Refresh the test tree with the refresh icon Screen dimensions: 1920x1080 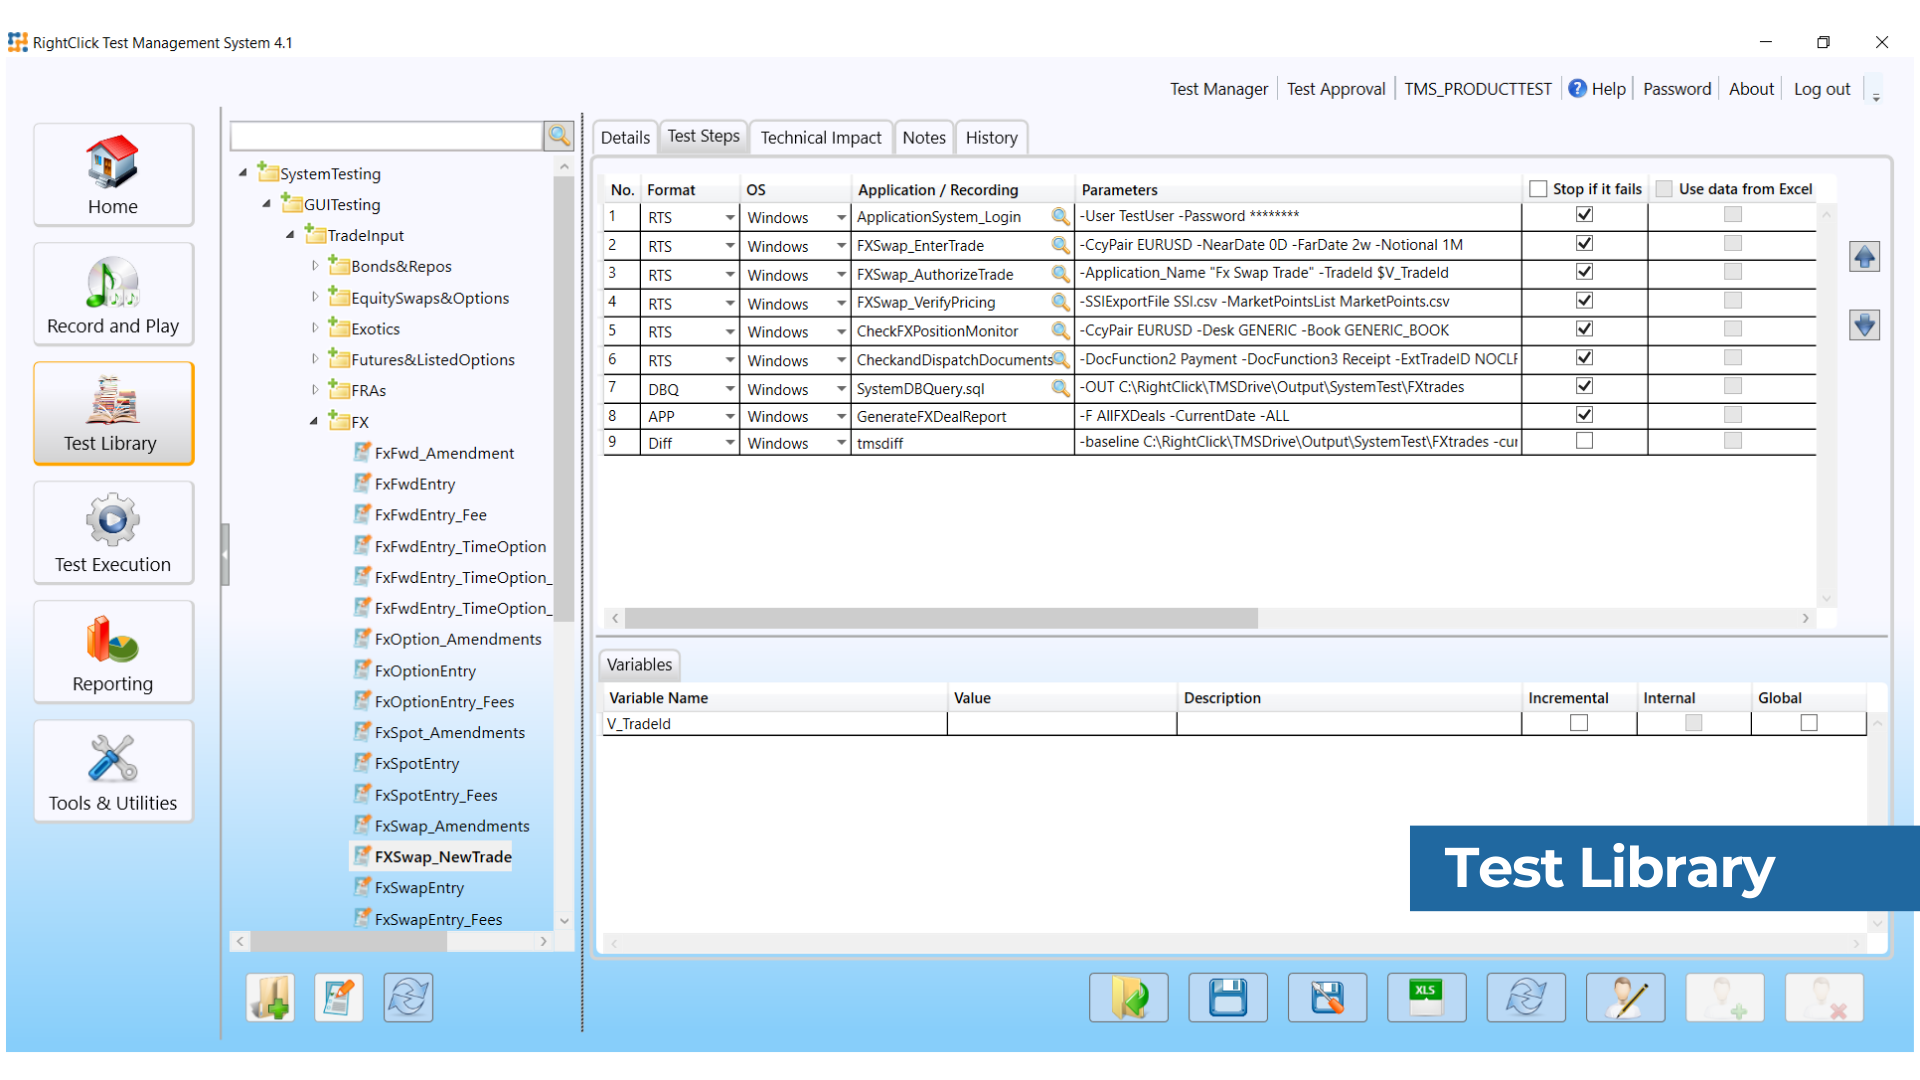pos(407,997)
